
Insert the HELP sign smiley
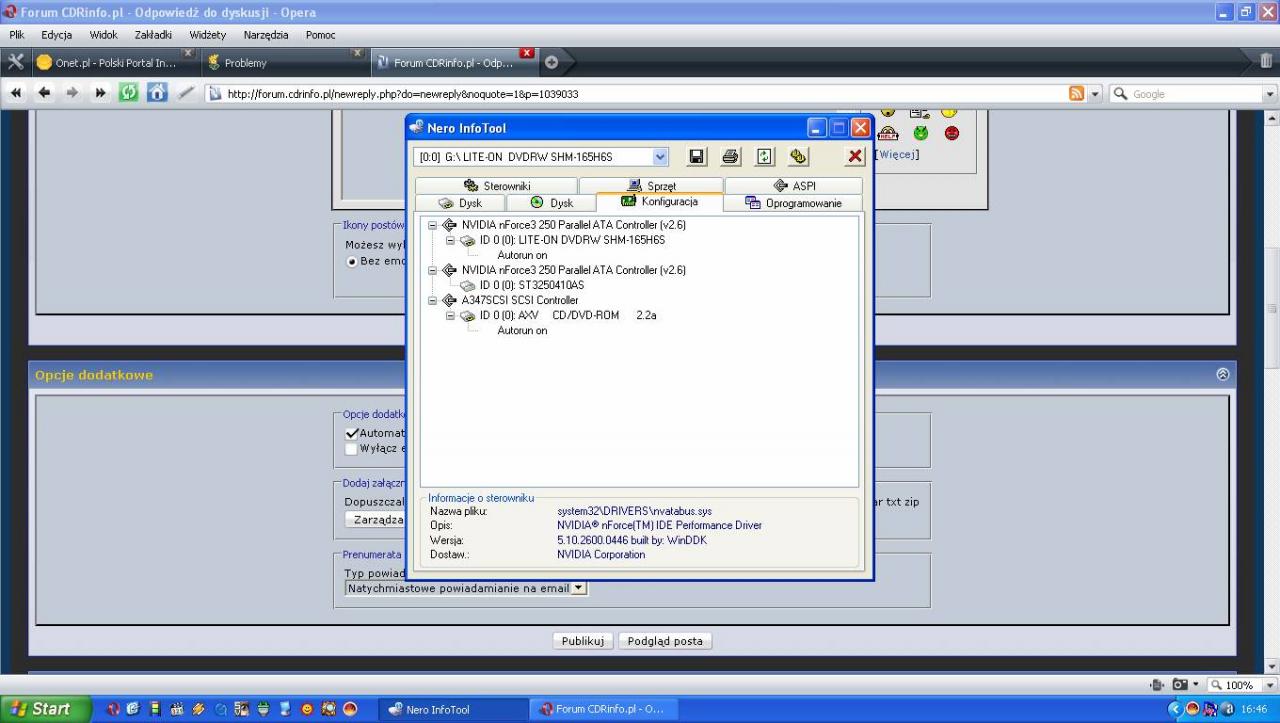tap(887, 133)
